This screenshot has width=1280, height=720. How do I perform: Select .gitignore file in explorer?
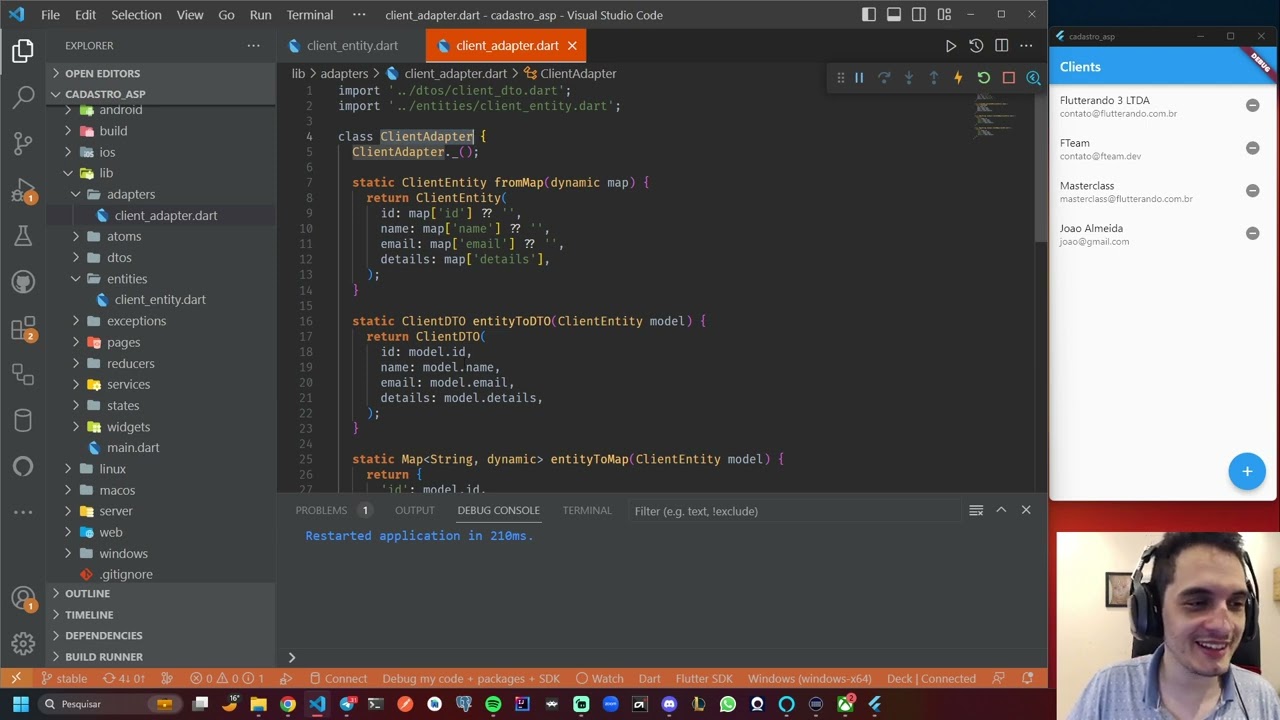click(126, 575)
